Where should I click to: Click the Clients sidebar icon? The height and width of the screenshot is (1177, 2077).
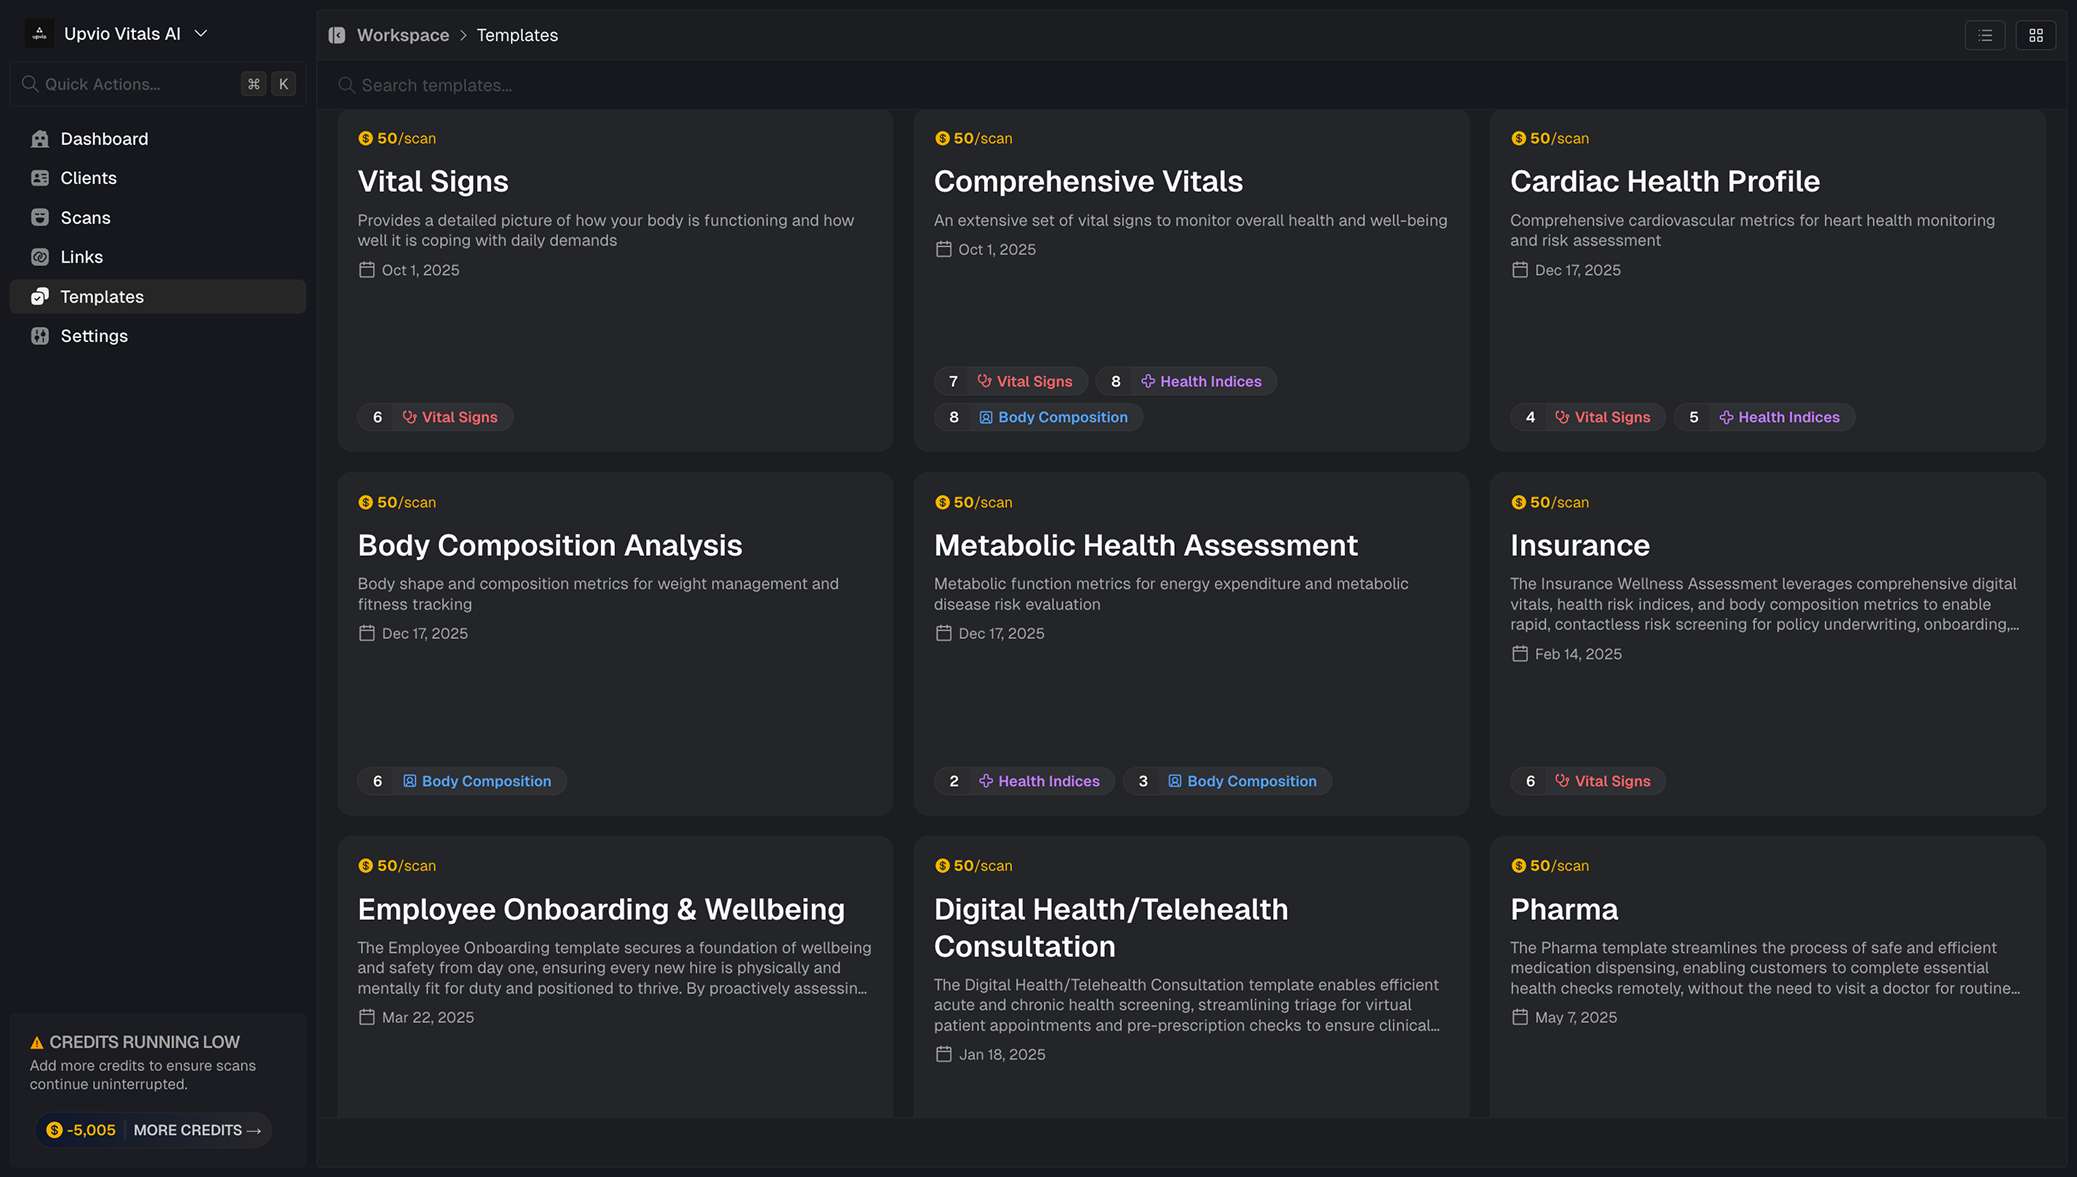[40, 178]
